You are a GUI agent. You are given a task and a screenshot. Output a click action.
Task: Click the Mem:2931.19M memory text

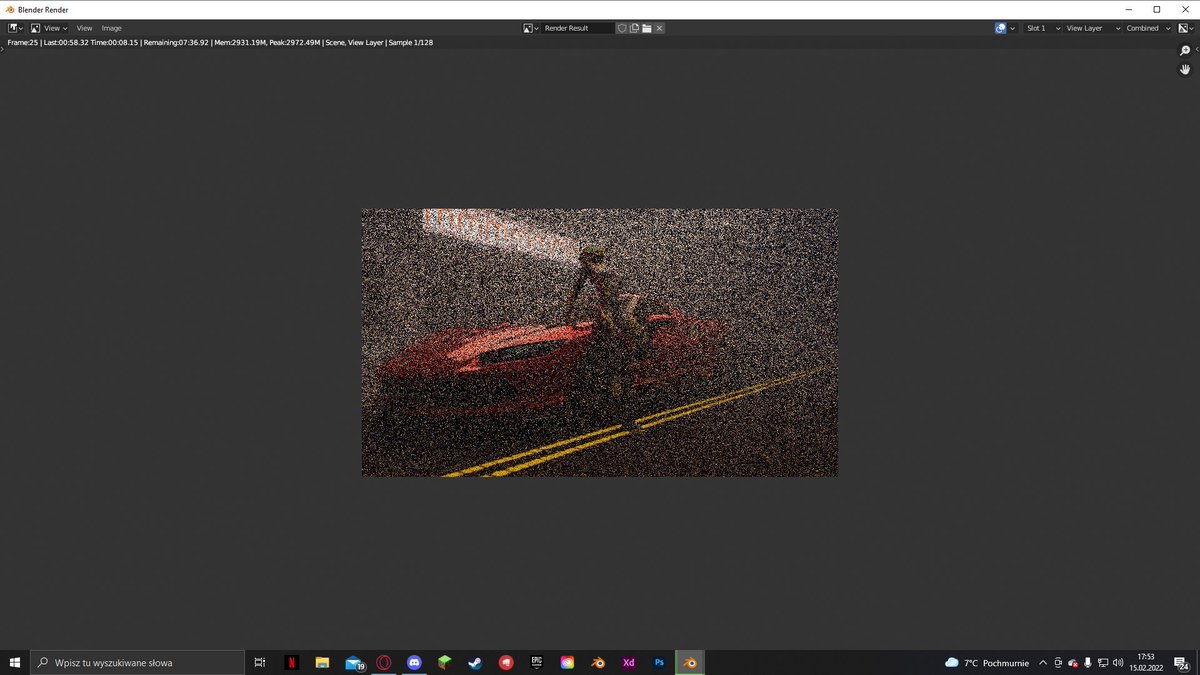pyautogui.click(x=240, y=43)
